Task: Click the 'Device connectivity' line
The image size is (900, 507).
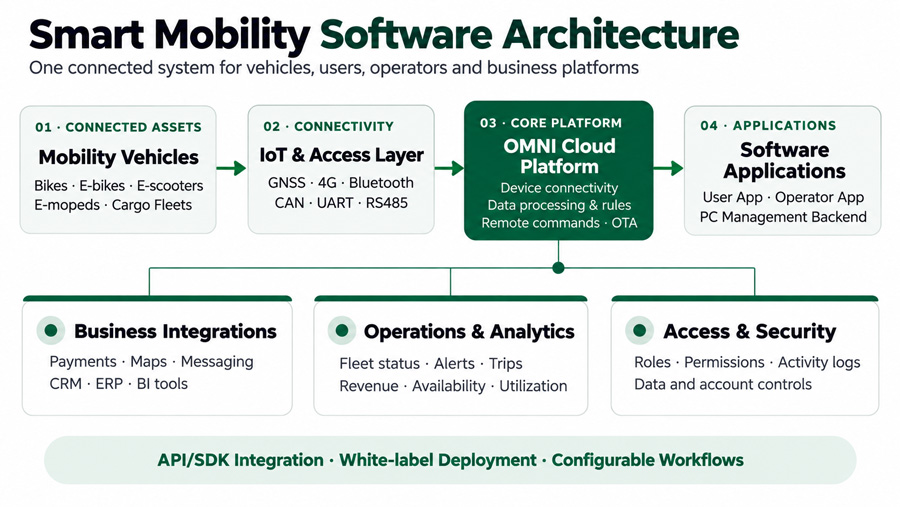Action: (559, 188)
